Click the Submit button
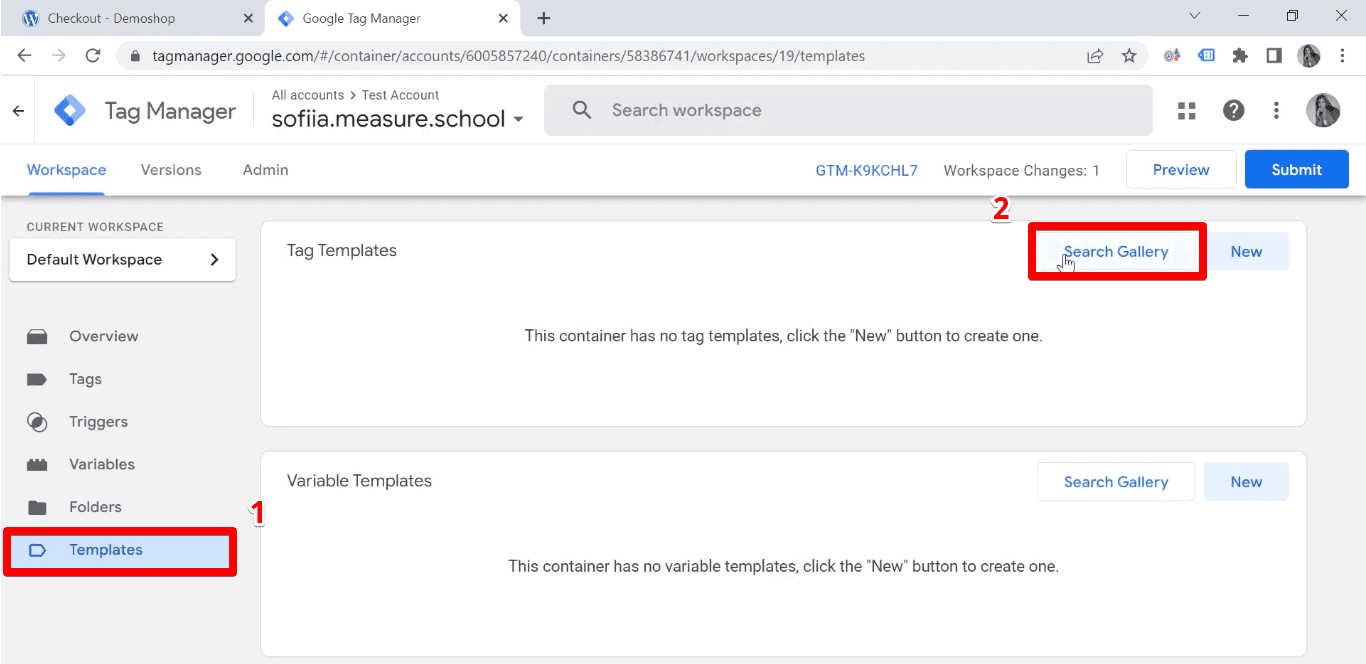The width and height of the screenshot is (1366, 664). point(1296,169)
